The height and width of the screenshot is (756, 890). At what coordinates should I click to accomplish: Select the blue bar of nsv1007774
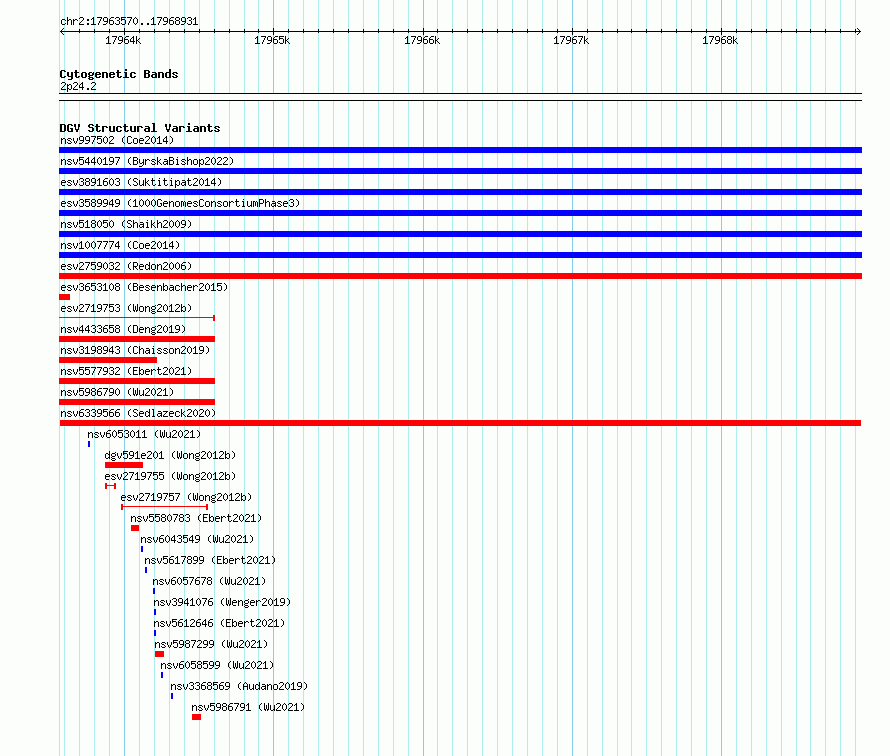[x=460, y=255]
